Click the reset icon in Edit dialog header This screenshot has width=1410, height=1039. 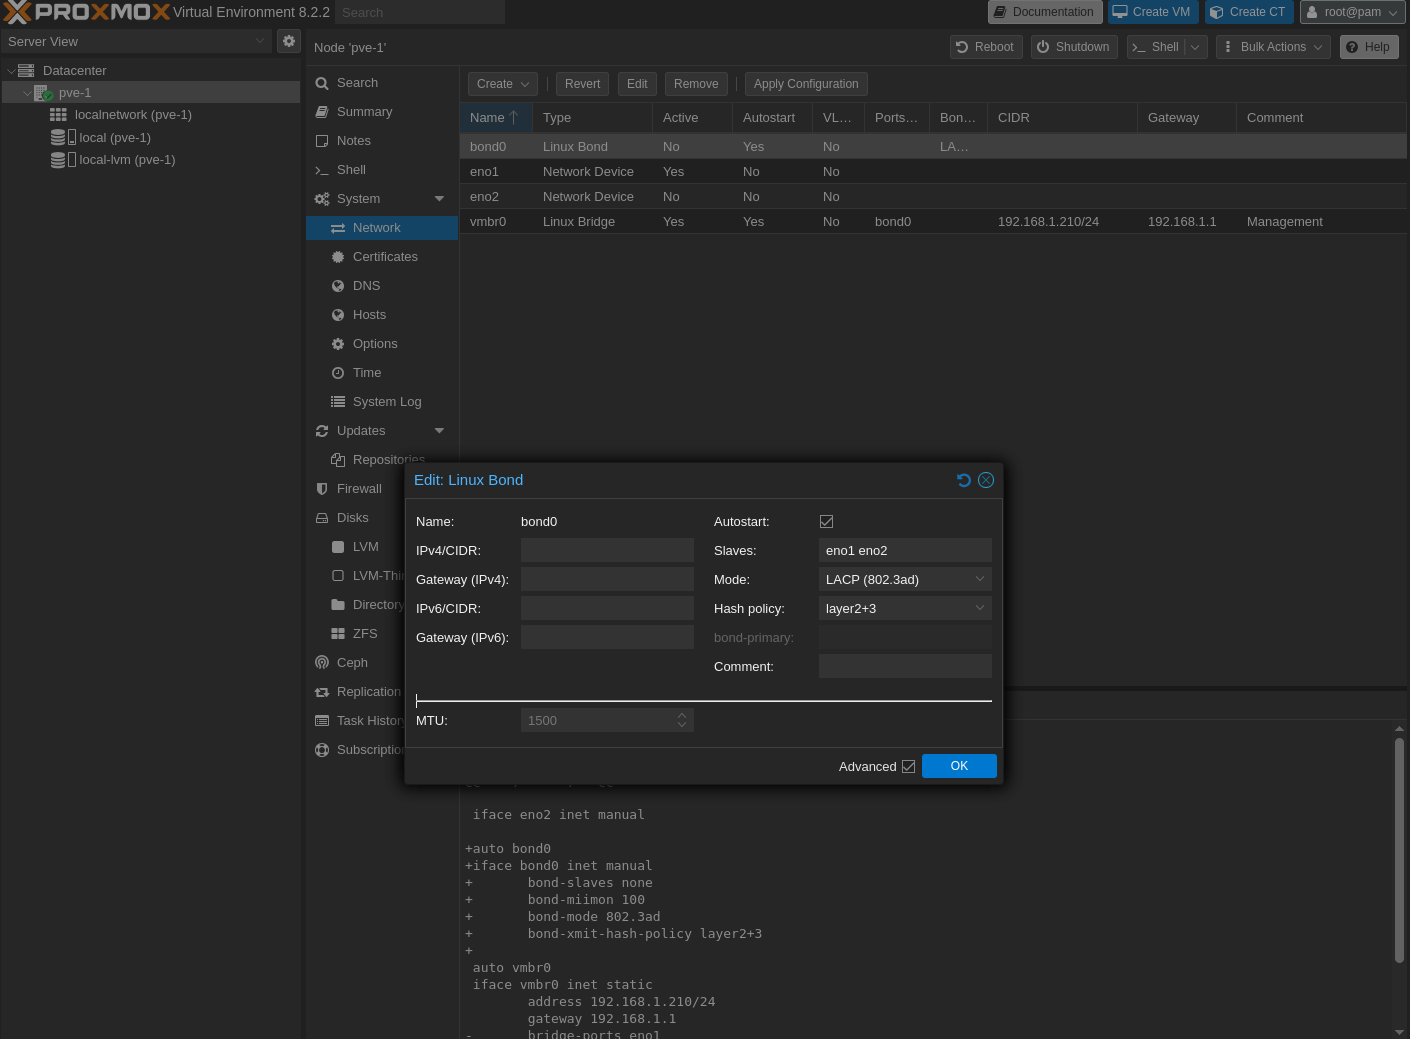pyautogui.click(x=963, y=480)
